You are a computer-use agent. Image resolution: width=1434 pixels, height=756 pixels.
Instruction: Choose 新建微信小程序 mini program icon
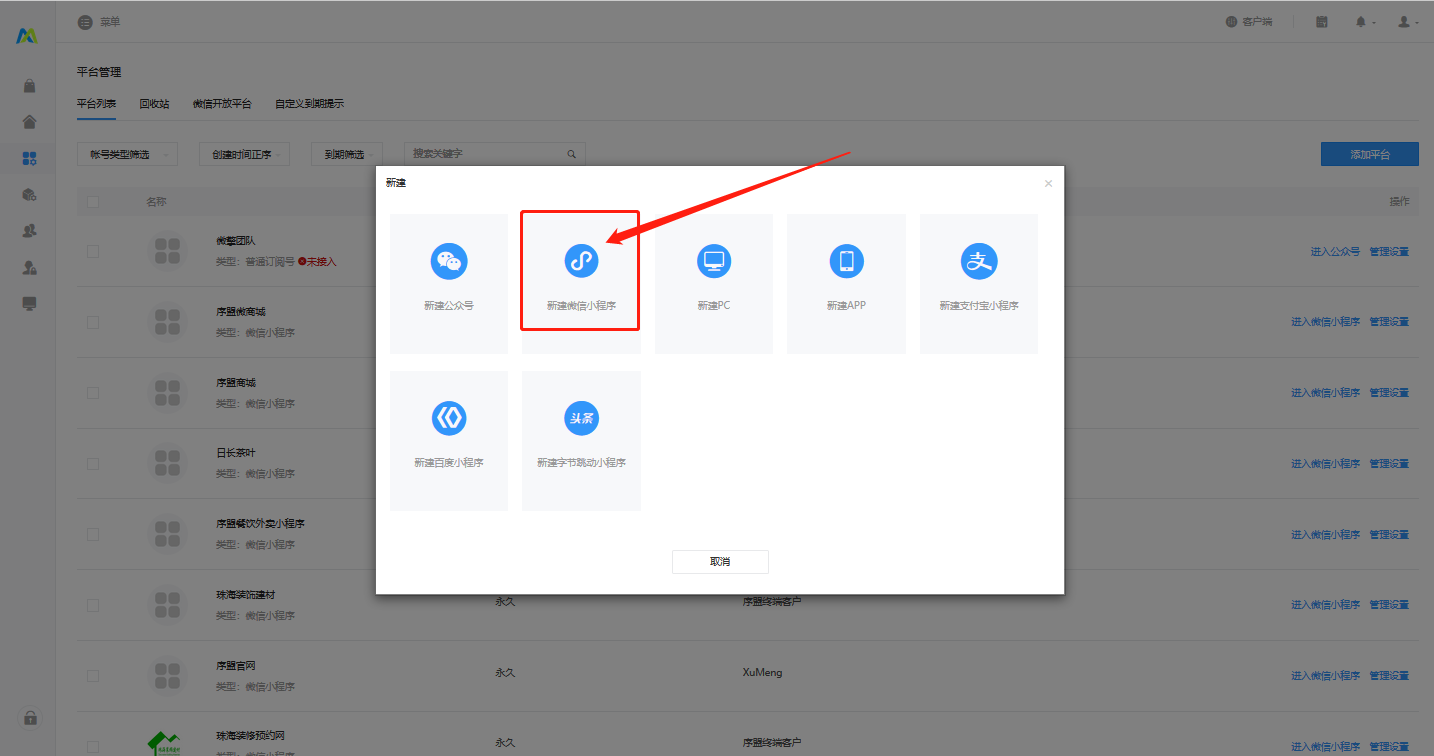click(581, 261)
